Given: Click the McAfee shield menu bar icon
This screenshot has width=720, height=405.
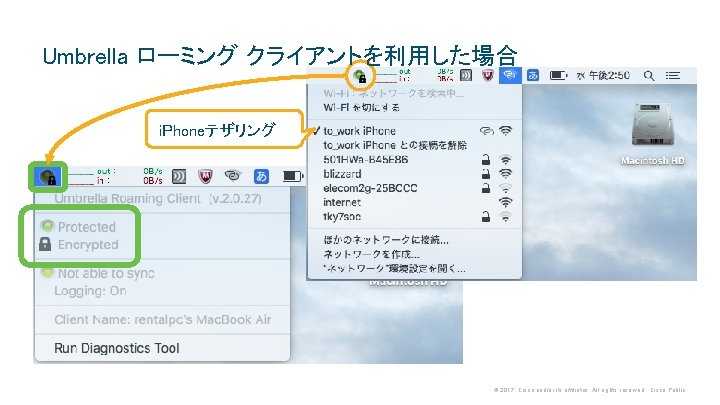Looking at the screenshot, I should [488, 75].
